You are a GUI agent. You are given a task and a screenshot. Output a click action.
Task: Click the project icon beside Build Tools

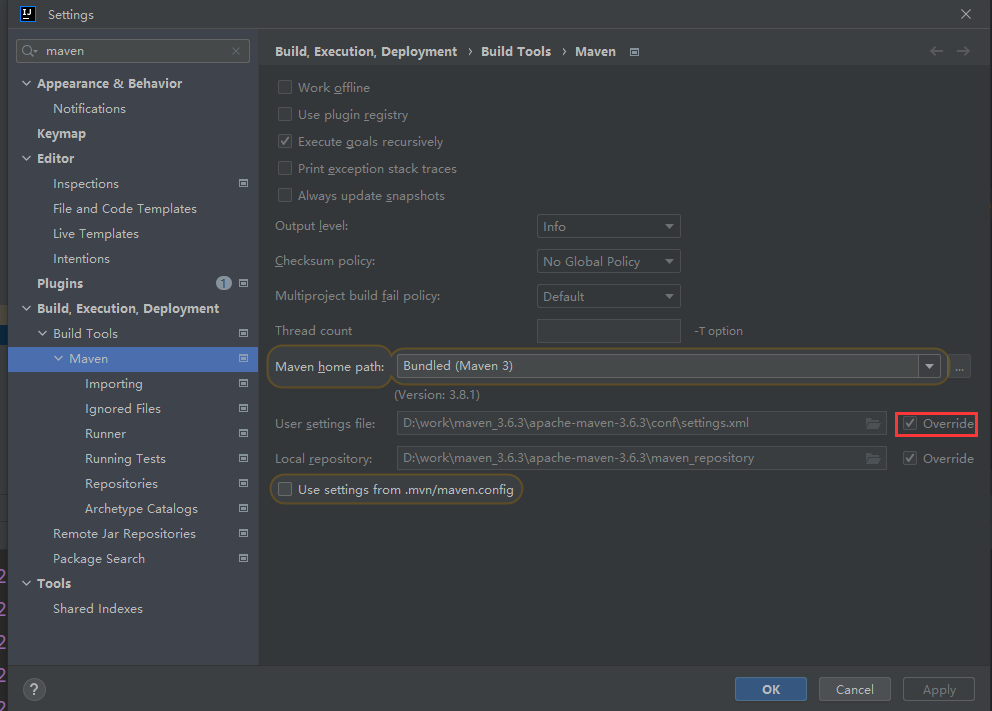tap(243, 333)
